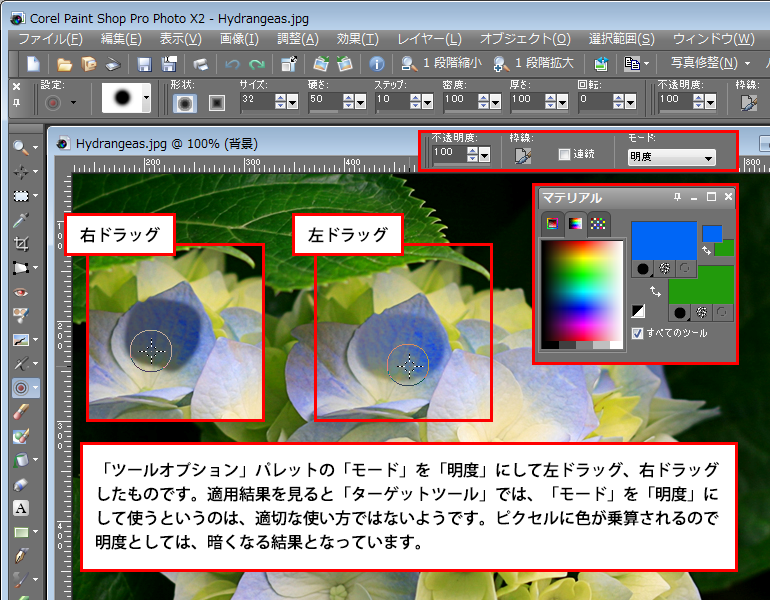Select the dashed-rectangle Selection tool
The height and width of the screenshot is (600, 770).
coord(21,196)
